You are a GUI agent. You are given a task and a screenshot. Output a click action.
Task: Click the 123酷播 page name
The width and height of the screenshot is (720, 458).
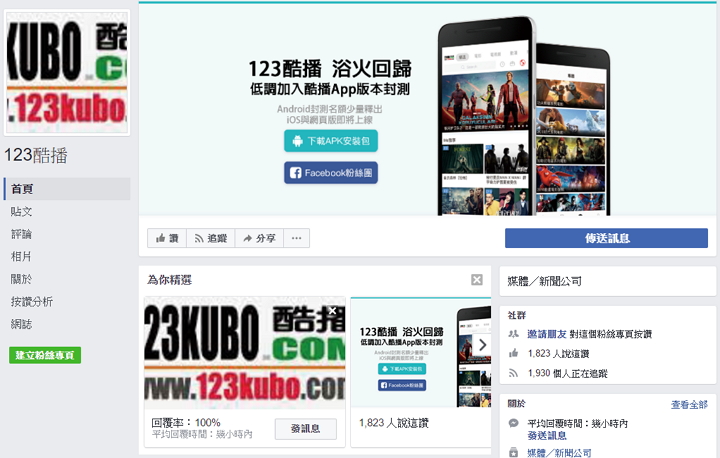pyautogui.click(x=36, y=155)
